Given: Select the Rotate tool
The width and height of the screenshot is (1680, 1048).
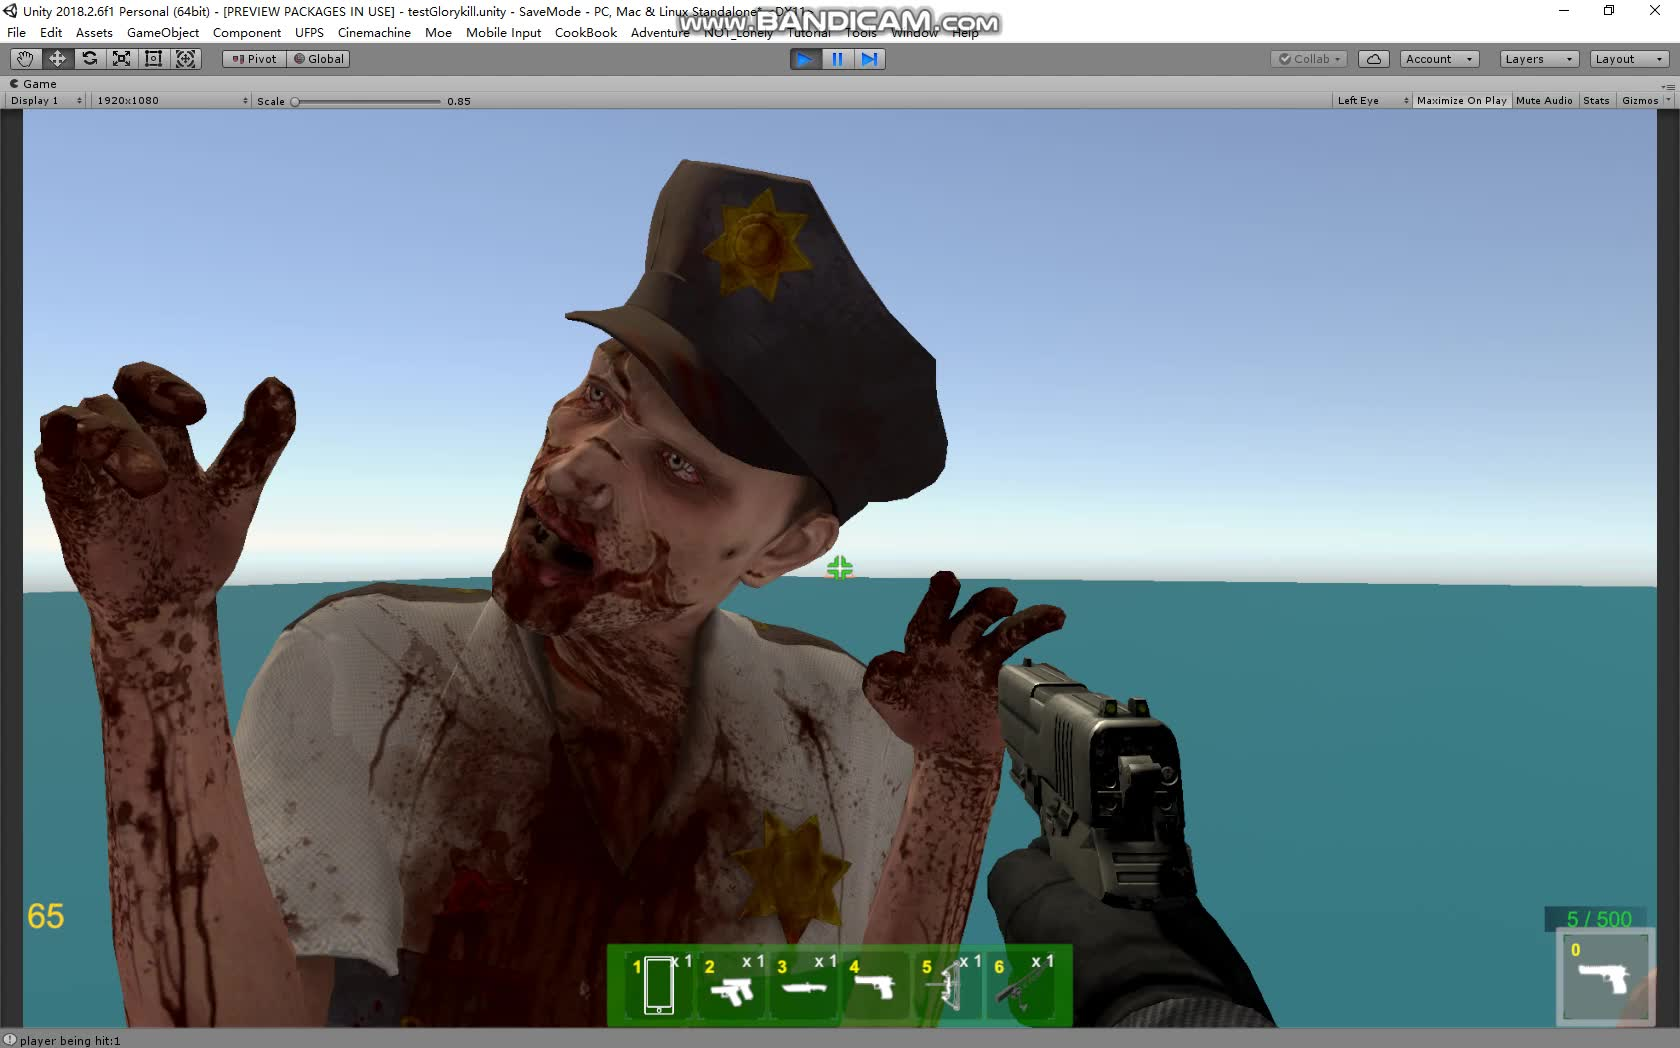Looking at the screenshot, I should point(89,59).
